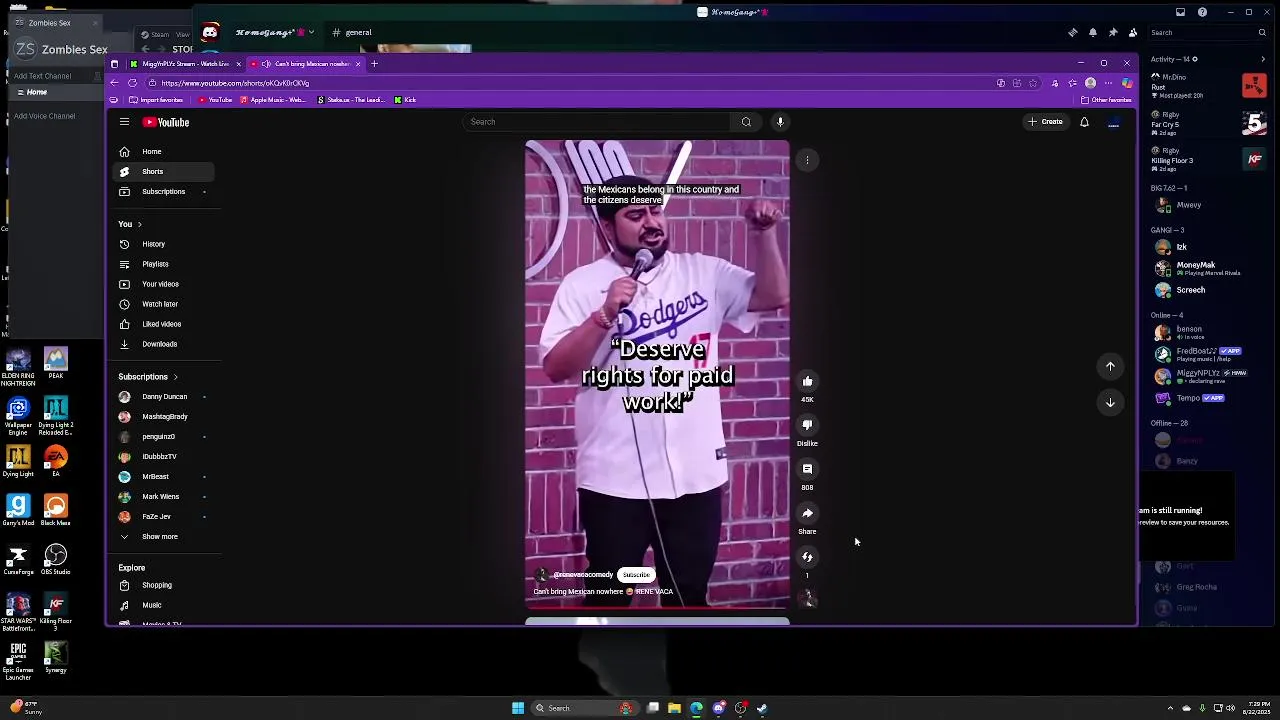Viewport: 1280px width, 720px height.
Task: Open History in YouTube sidebar
Action: point(161,244)
